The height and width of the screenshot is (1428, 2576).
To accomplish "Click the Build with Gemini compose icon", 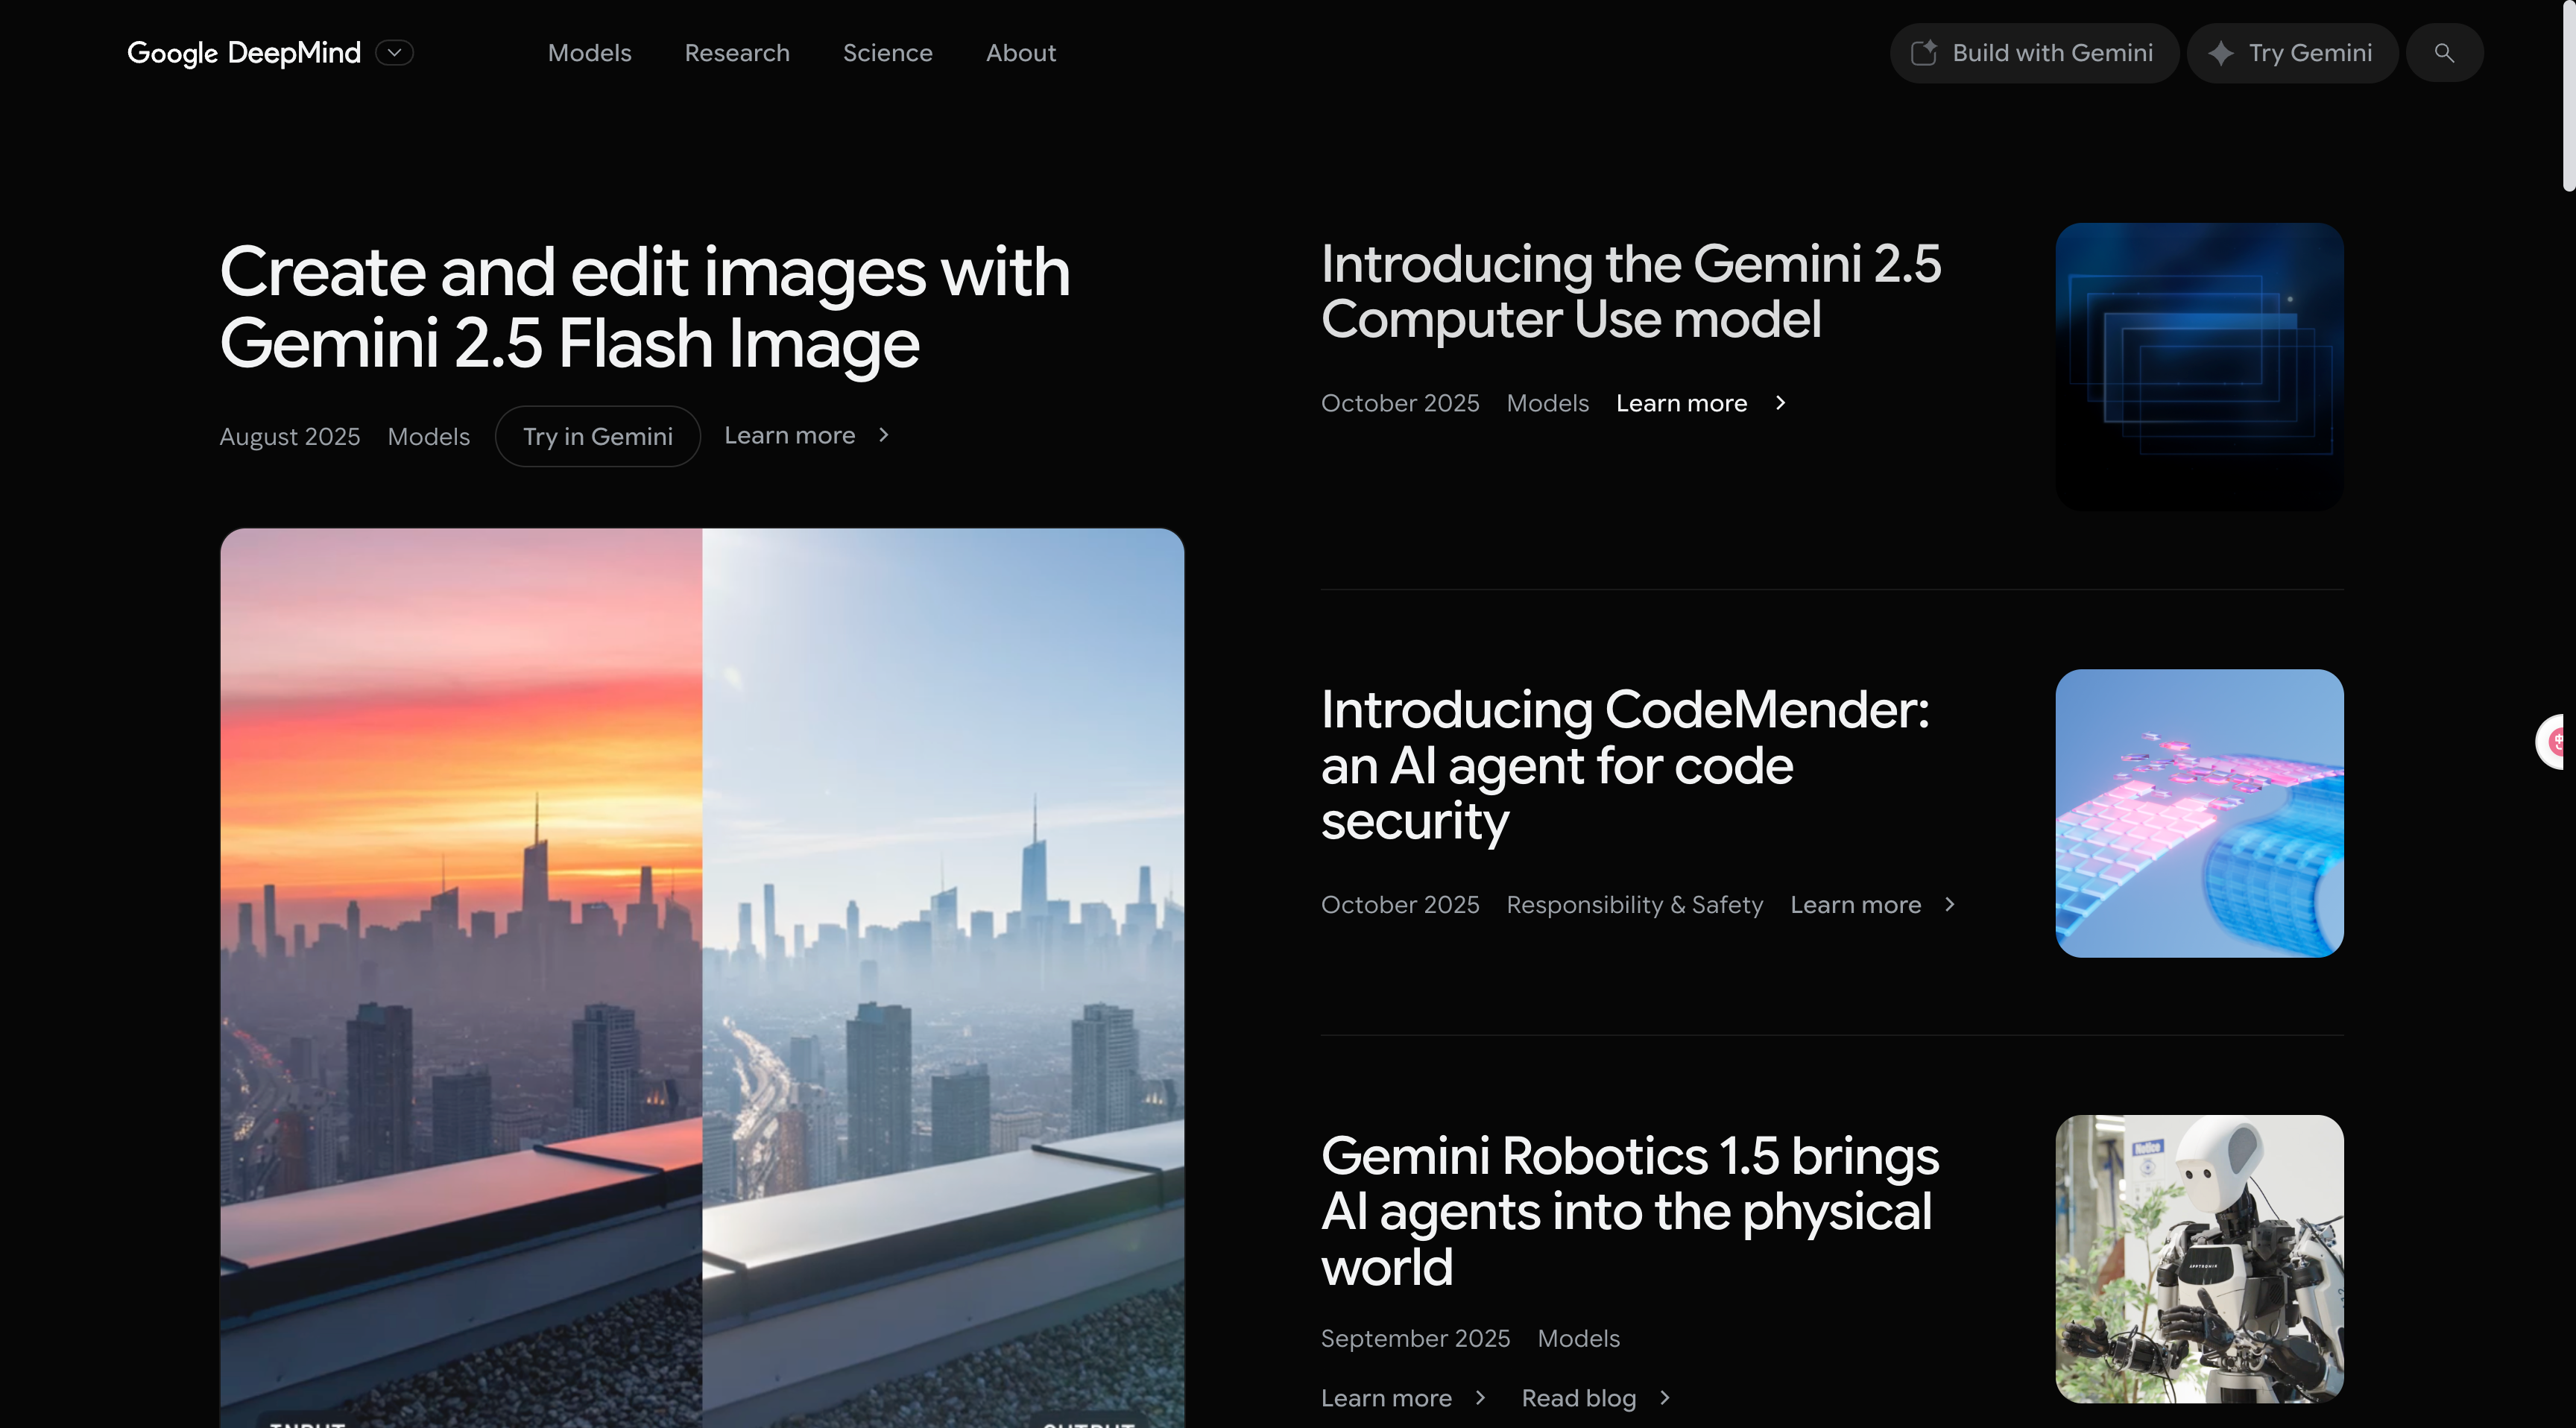I will (x=1924, y=53).
